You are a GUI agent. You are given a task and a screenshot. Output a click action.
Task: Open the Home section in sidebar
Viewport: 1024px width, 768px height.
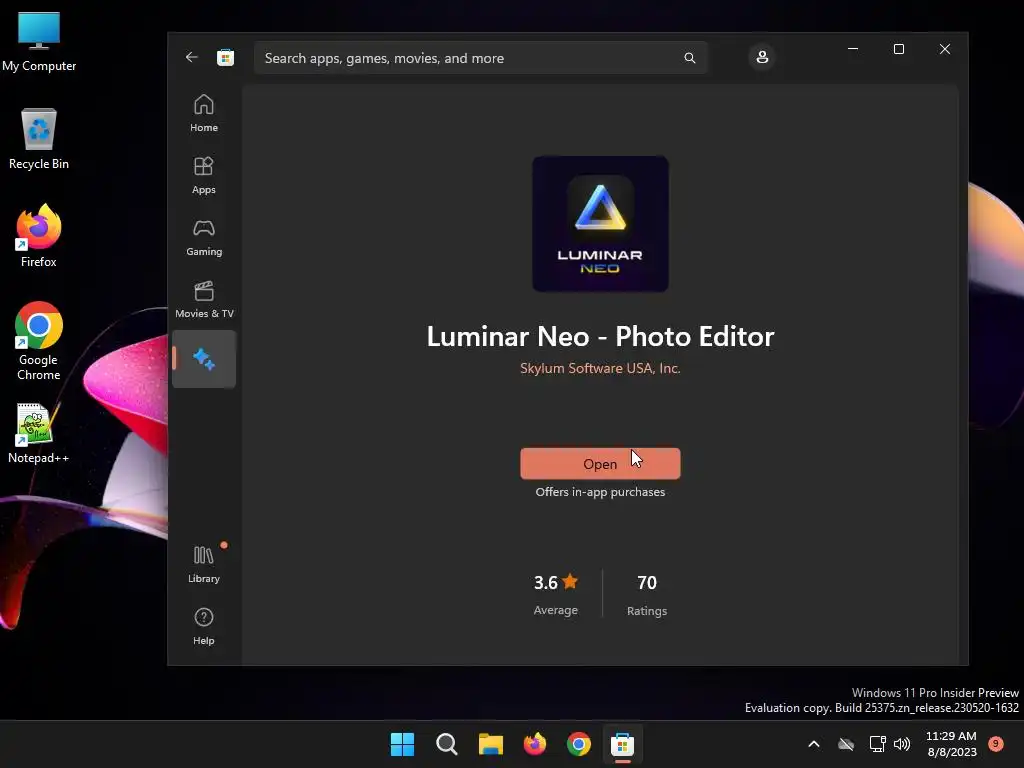tap(204, 113)
